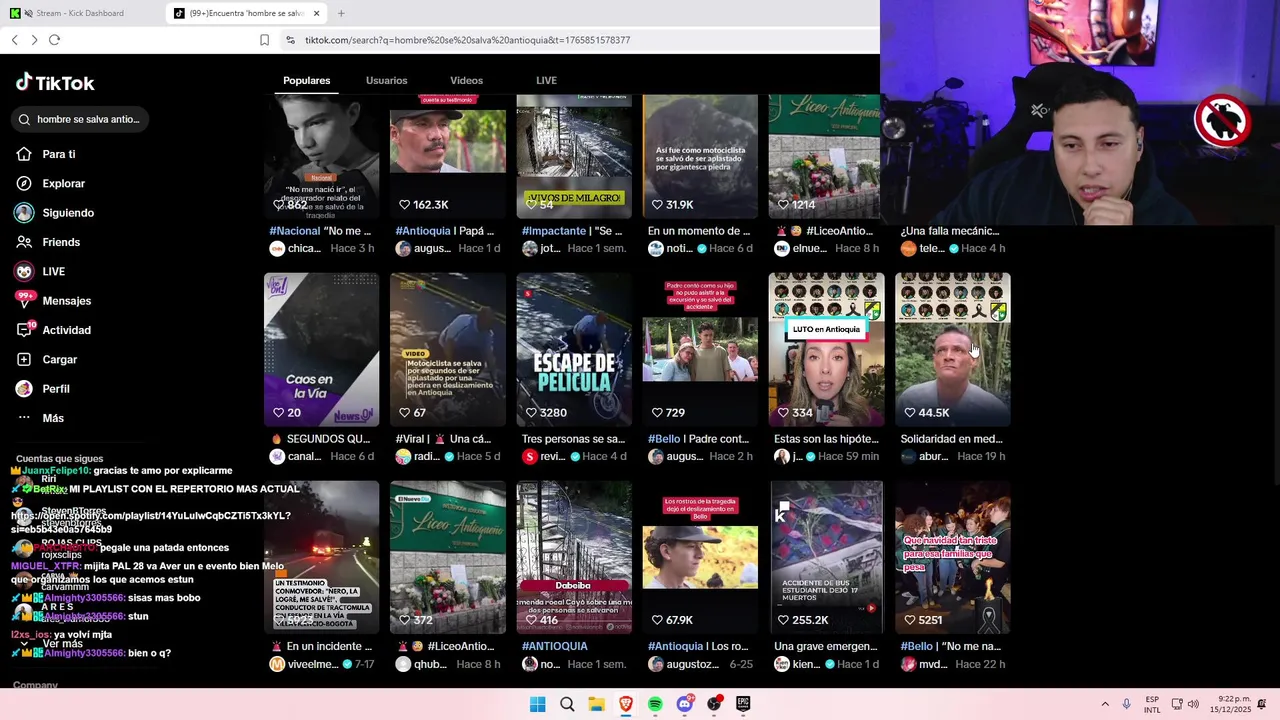Click the search field hombre se salva
The image size is (1280, 720).
(82, 119)
